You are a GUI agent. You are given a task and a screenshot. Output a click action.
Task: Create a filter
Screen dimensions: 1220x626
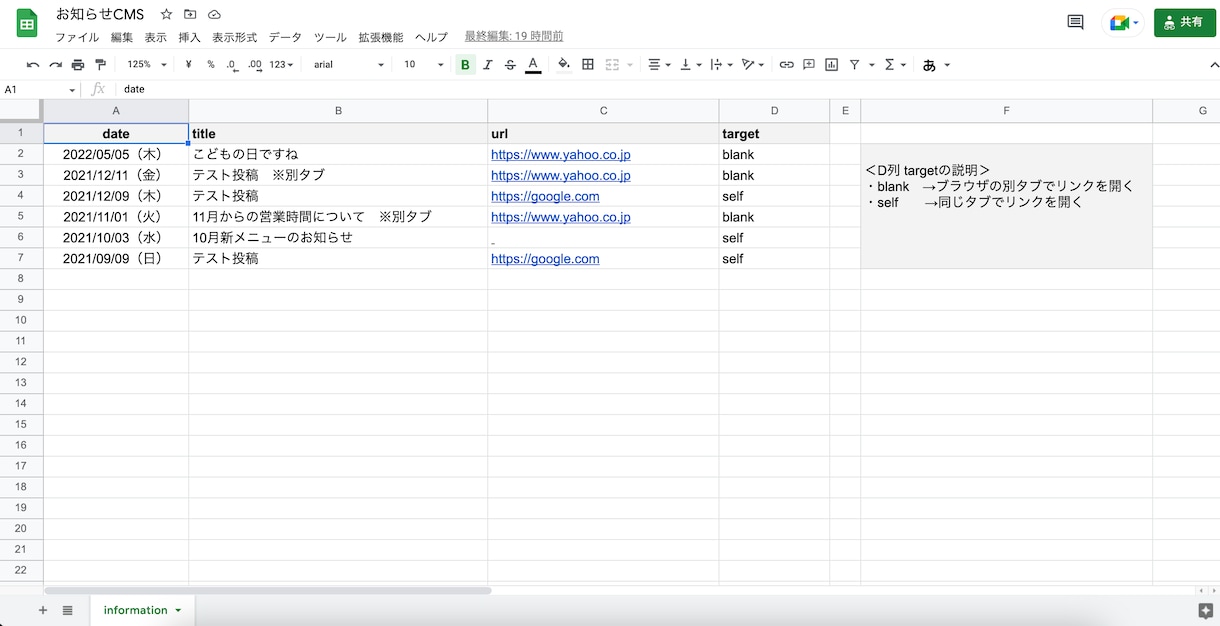point(855,65)
